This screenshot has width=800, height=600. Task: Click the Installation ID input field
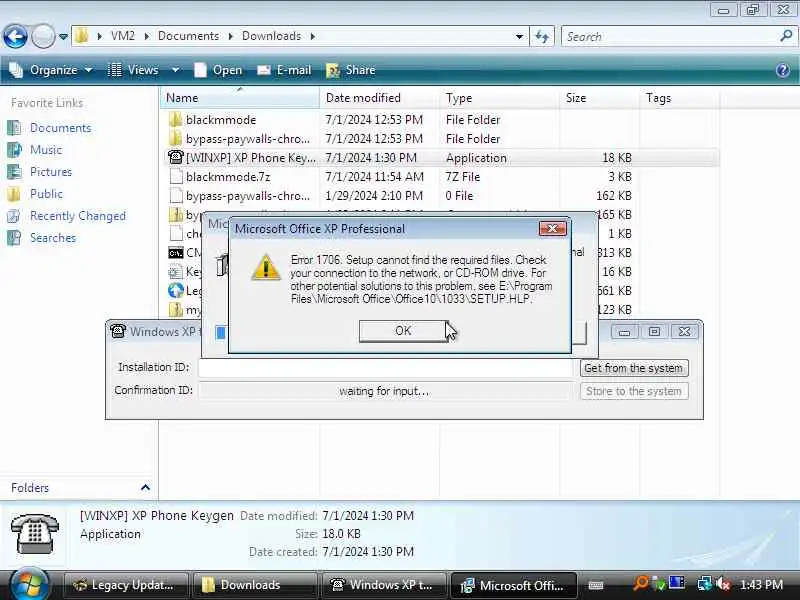385,368
